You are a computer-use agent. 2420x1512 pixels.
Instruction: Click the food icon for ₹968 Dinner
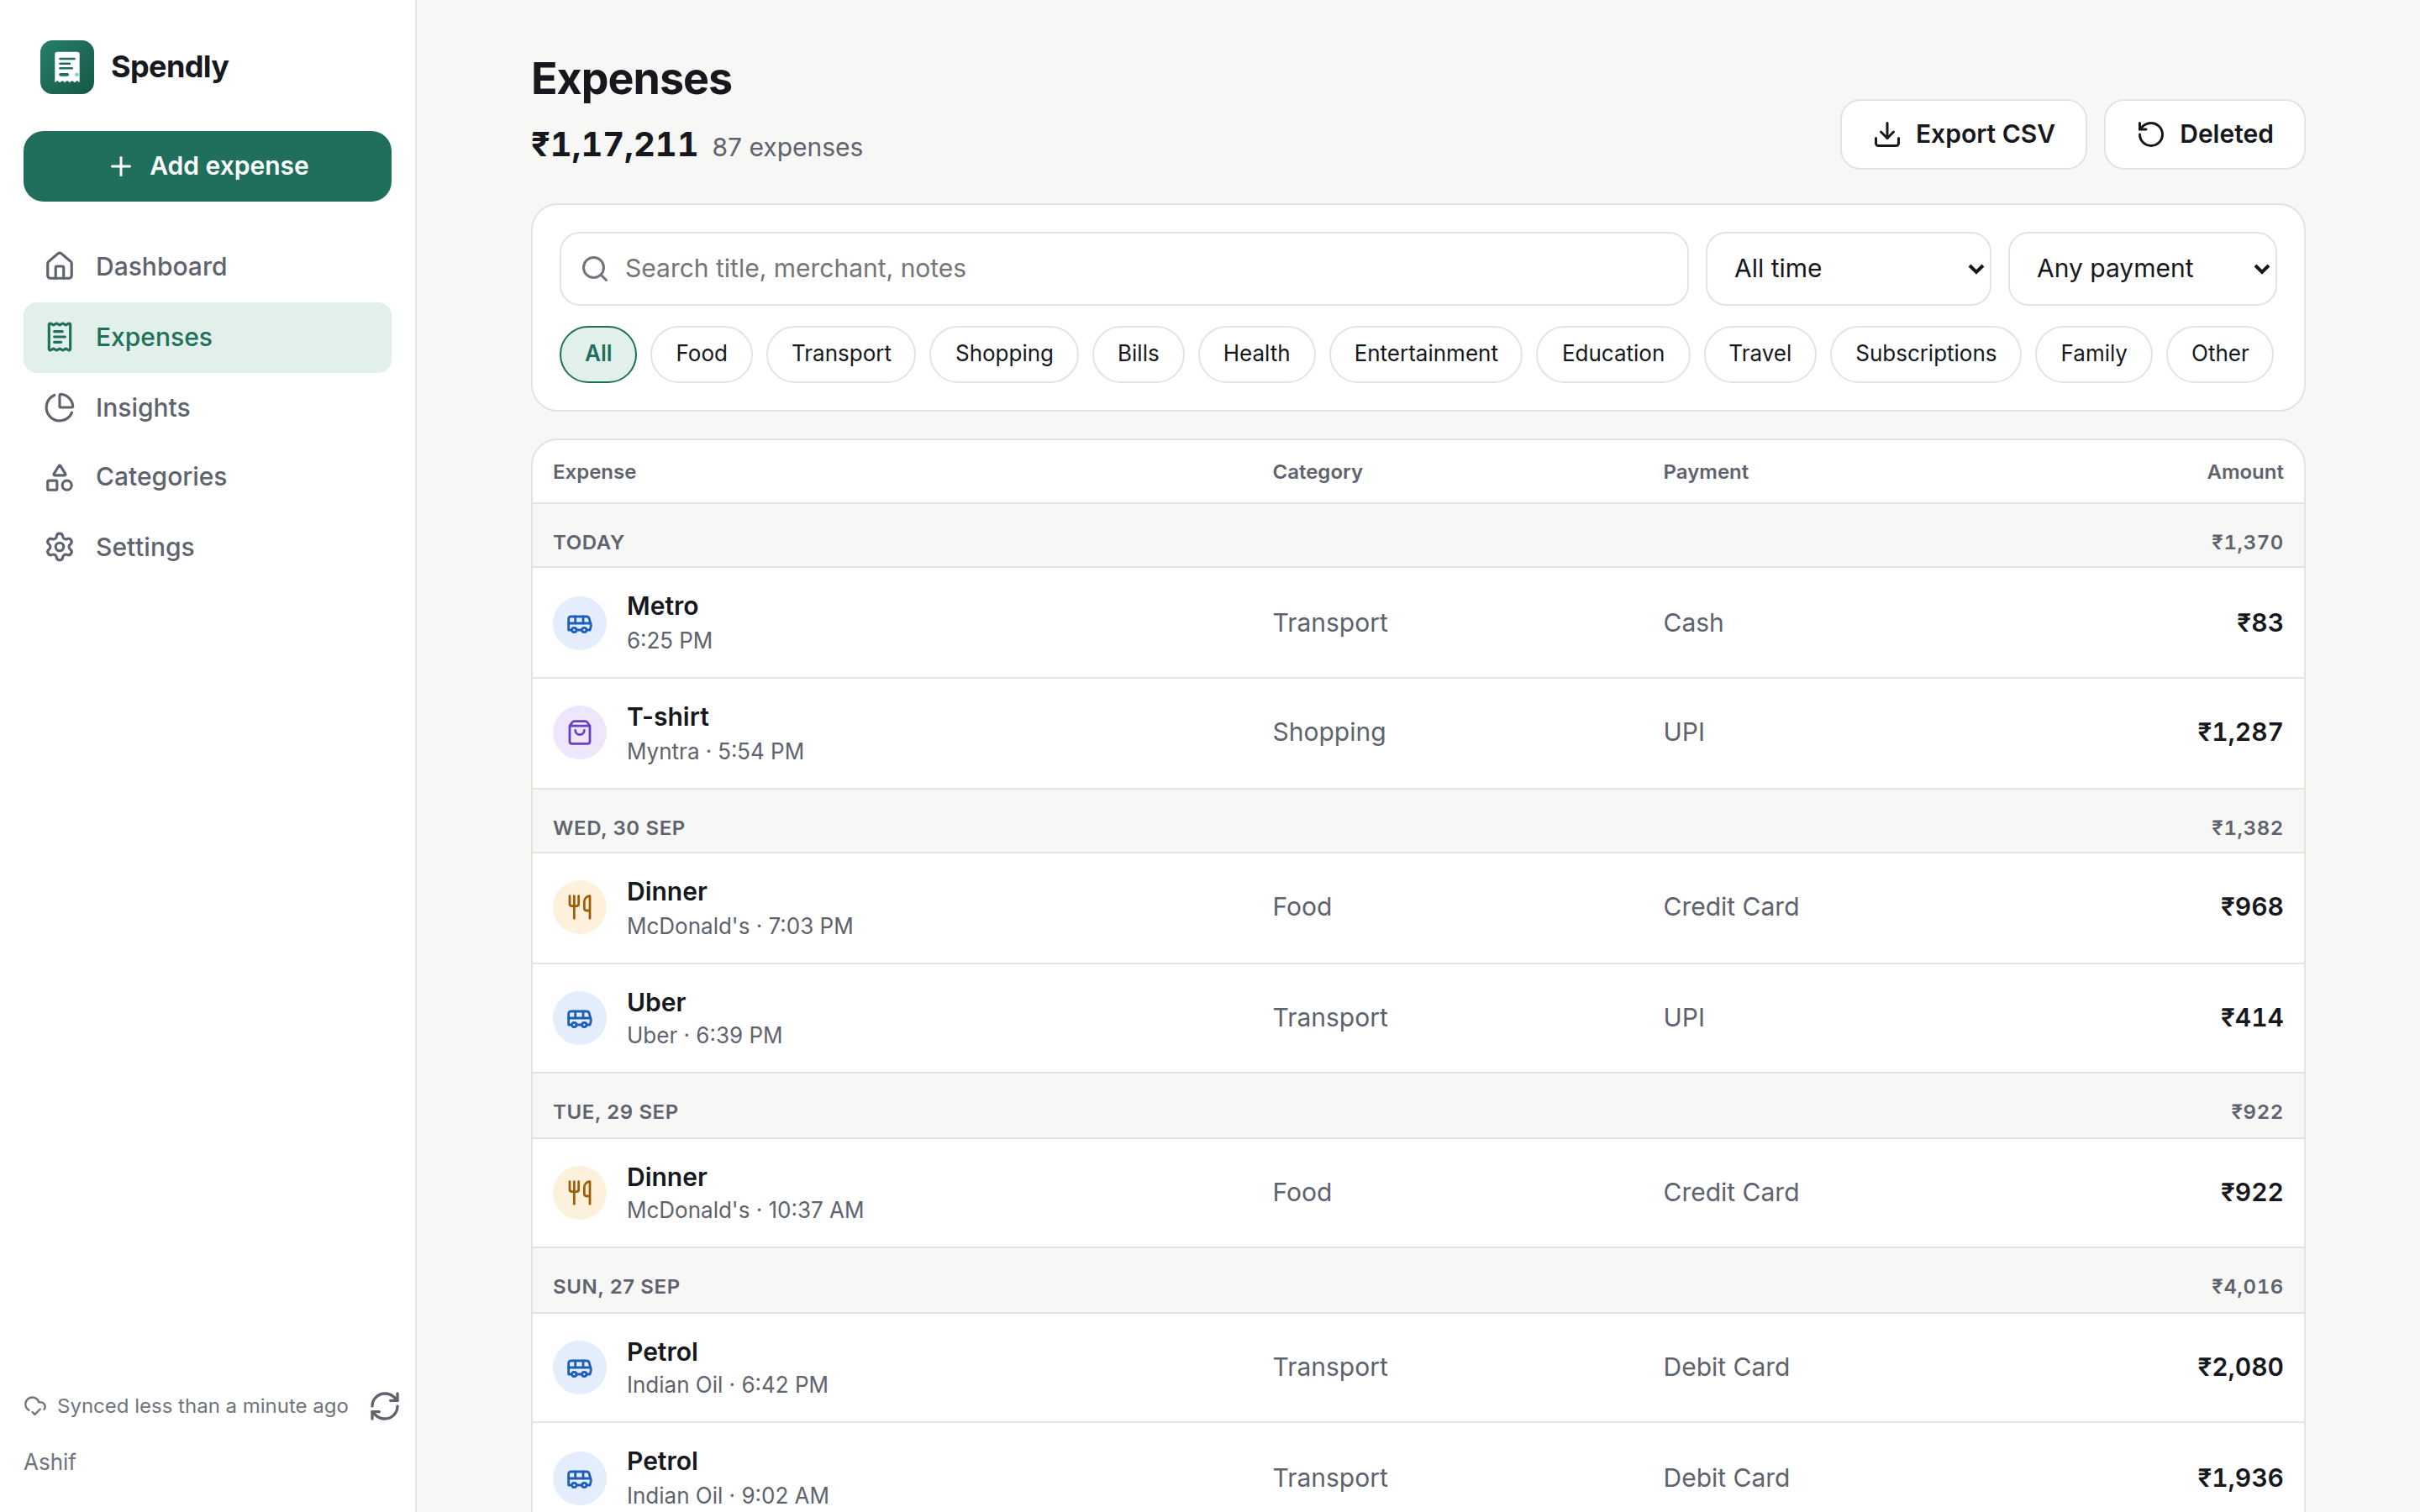(580, 907)
